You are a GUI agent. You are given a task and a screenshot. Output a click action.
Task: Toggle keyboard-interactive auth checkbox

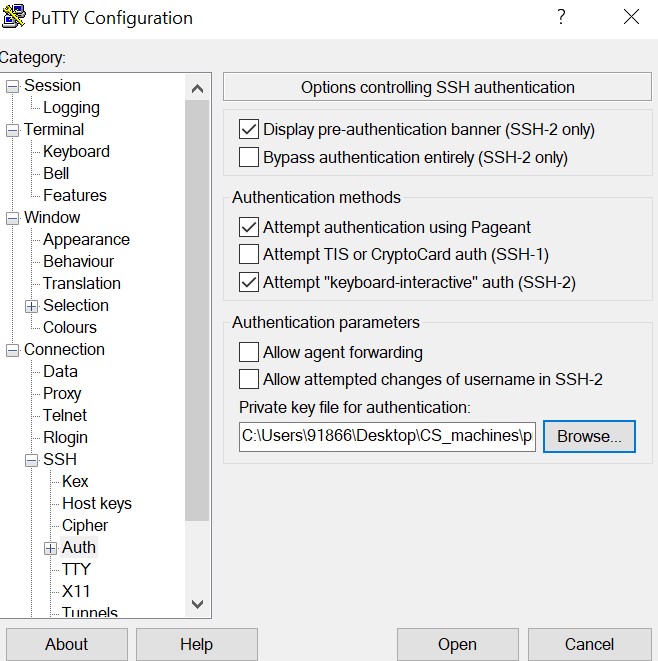tap(249, 282)
